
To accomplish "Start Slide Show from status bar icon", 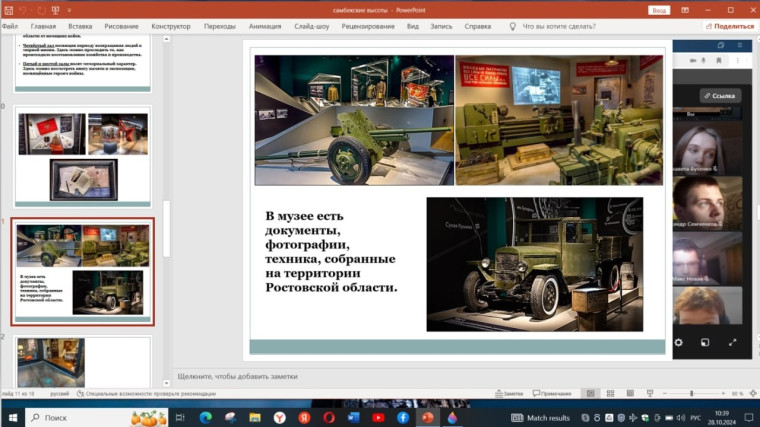I will pos(650,394).
